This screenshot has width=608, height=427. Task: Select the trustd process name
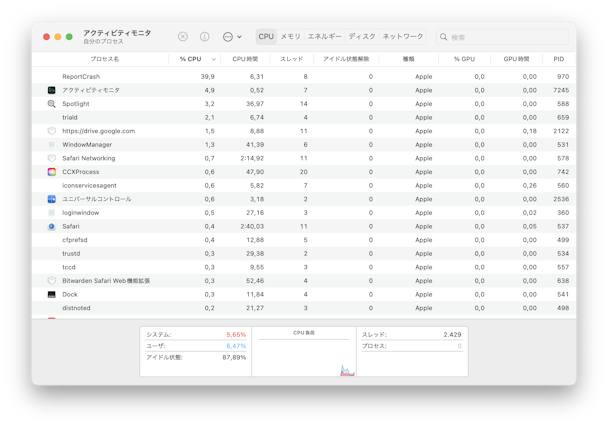(71, 253)
